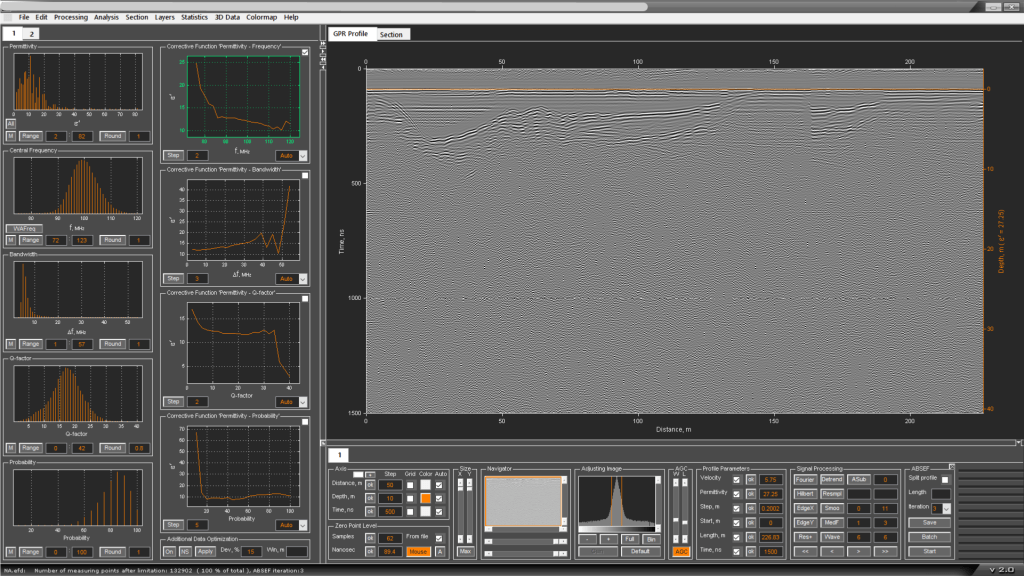Apply the Hilbert transform button
The height and width of the screenshot is (576, 1024).
point(805,494)
